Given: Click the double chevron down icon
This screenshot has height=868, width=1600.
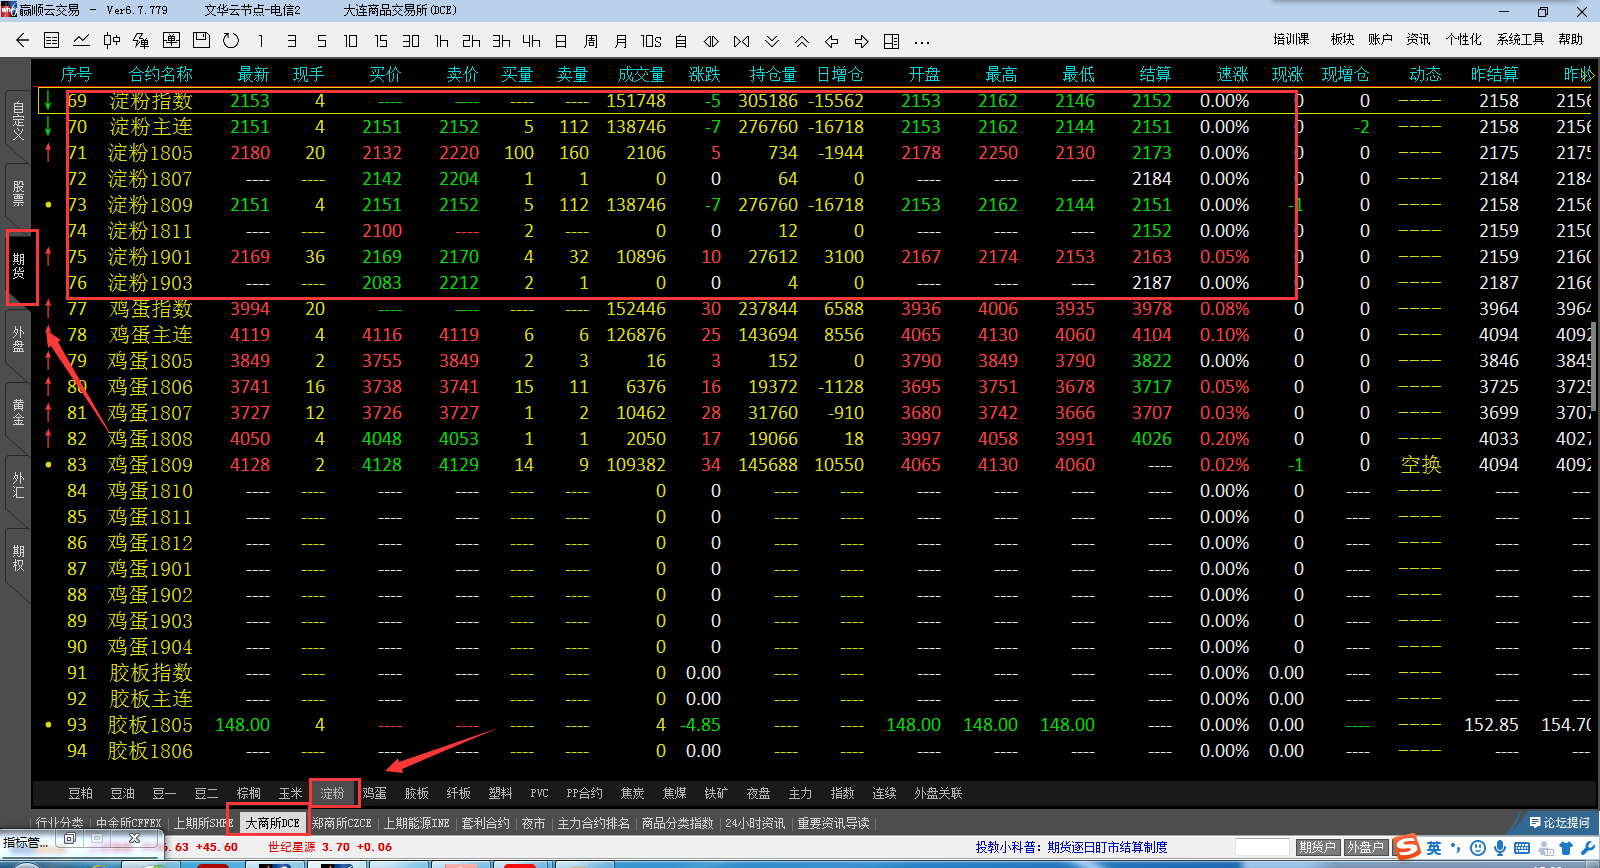Looking at the screenshot, I should [x=772, y=41].
